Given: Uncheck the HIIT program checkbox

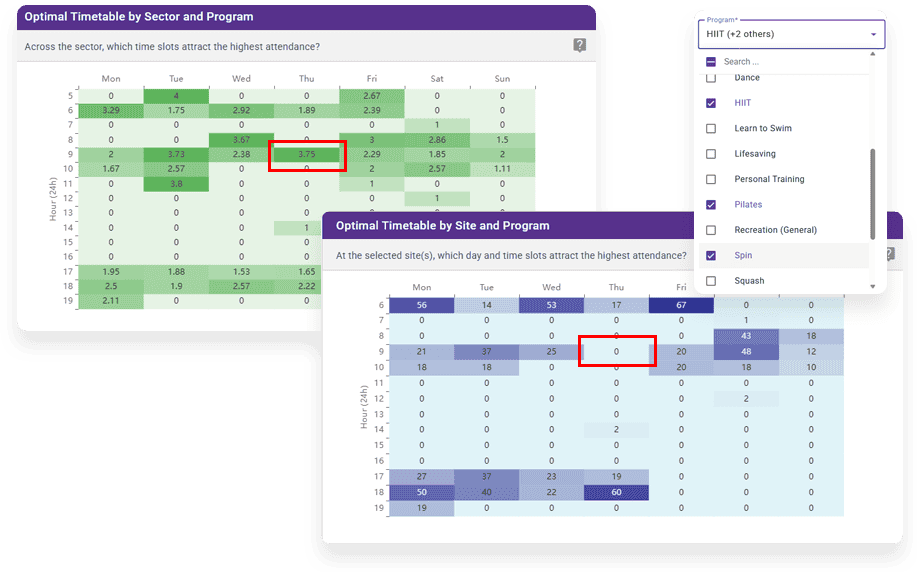Looking at the screenshot, I should 711,103.
